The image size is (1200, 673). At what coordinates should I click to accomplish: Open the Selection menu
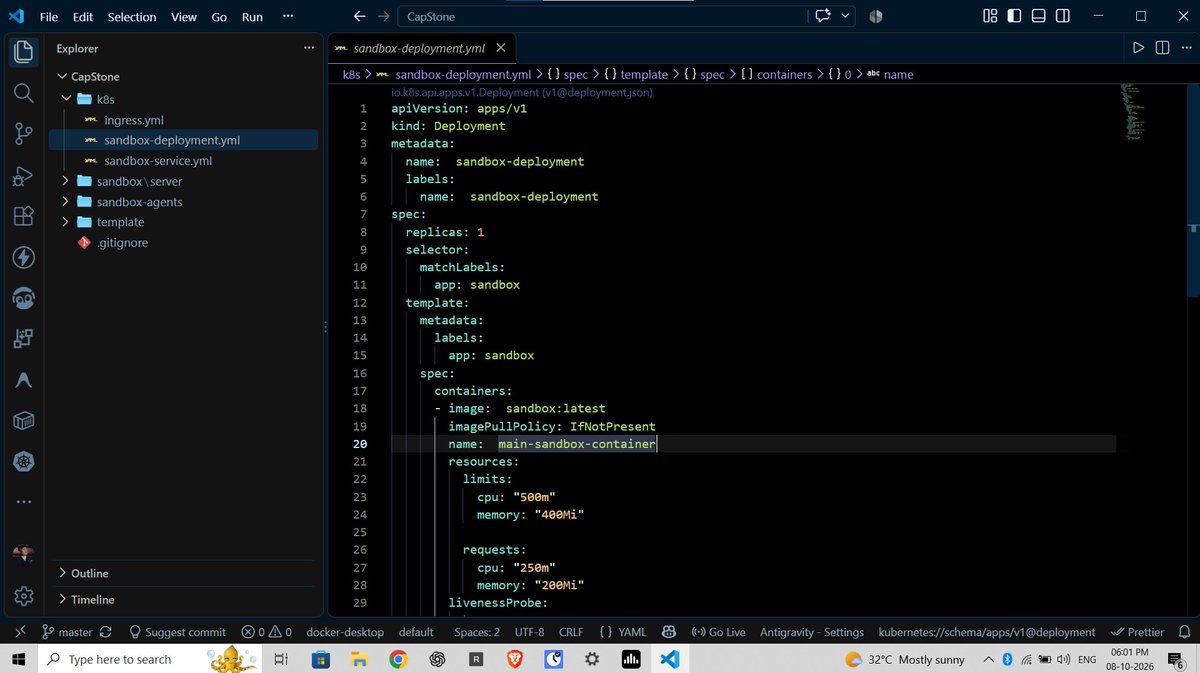pos(132,17)
